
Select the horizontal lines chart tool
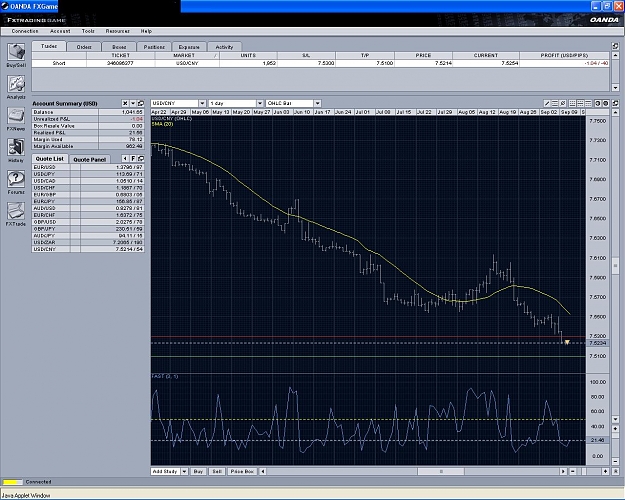coord(555,103)
